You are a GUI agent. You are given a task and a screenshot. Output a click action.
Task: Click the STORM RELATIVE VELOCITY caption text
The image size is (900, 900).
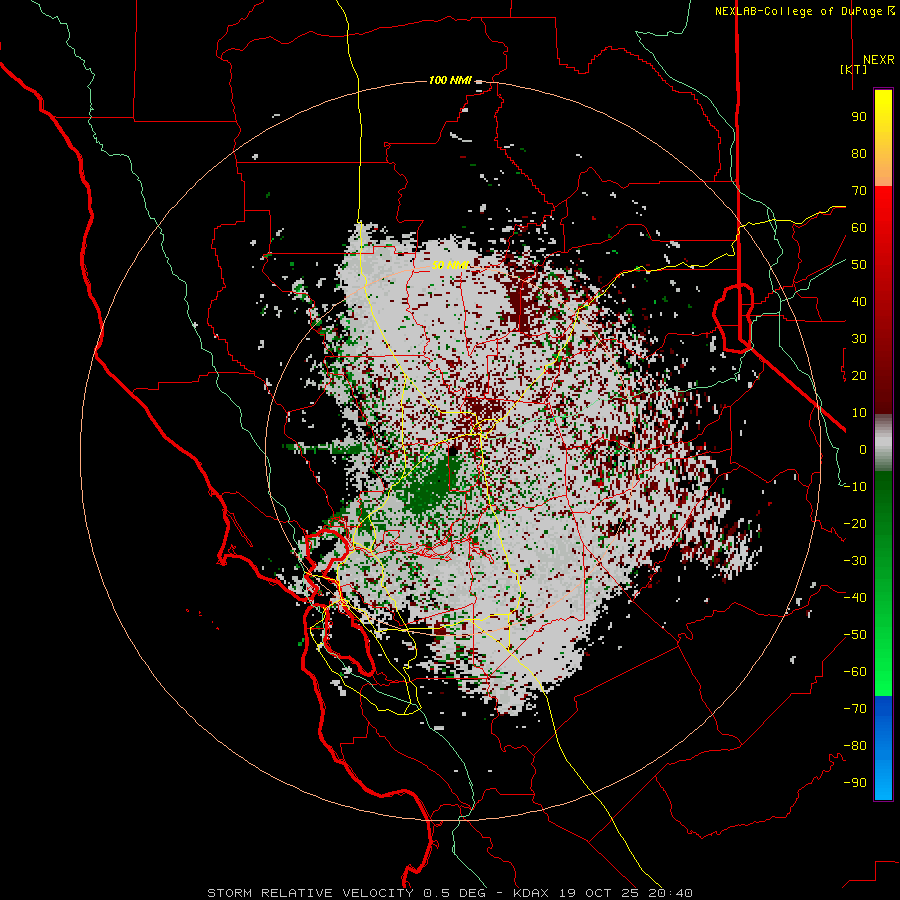[309, 893]
